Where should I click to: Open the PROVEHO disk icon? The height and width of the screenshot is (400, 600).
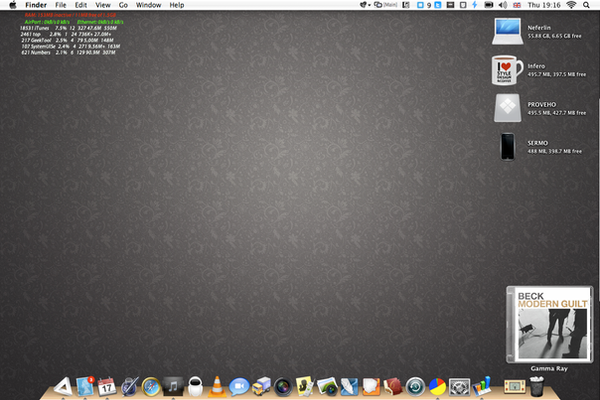[x=507, y=108]
